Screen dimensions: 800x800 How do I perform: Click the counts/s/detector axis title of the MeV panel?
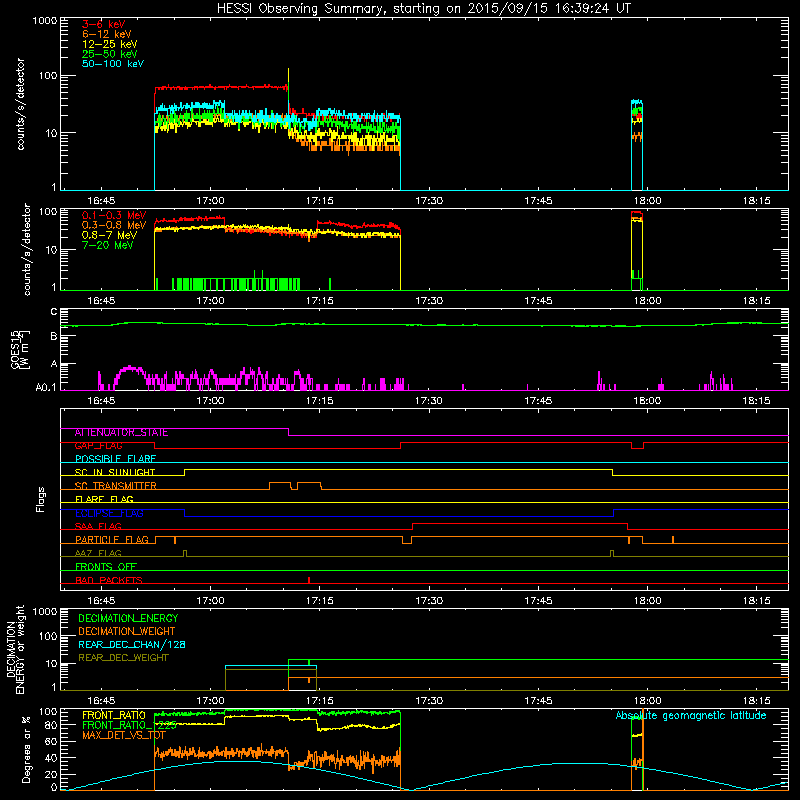tap(27, 249)
